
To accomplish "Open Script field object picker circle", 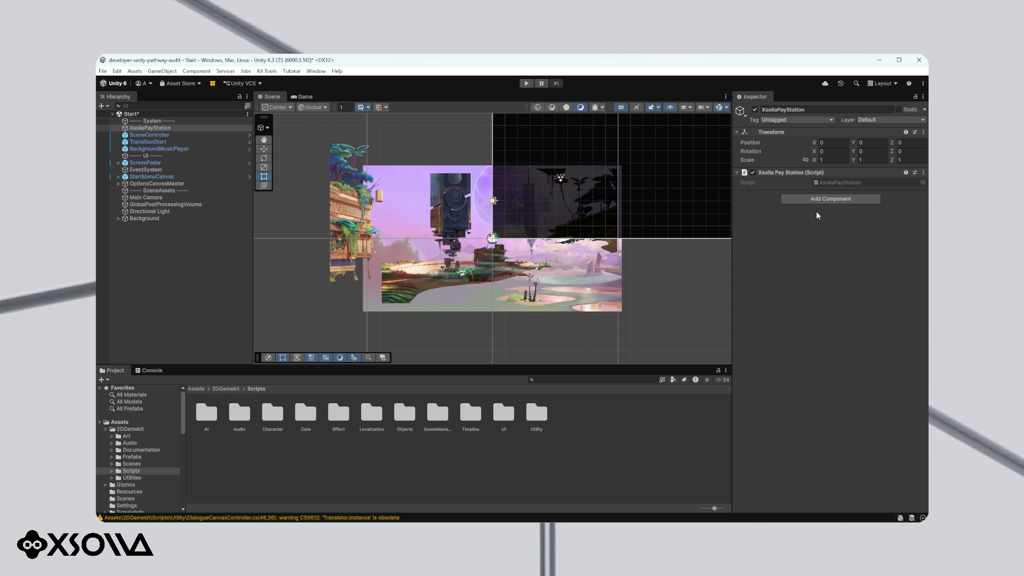I will point(923,183).
